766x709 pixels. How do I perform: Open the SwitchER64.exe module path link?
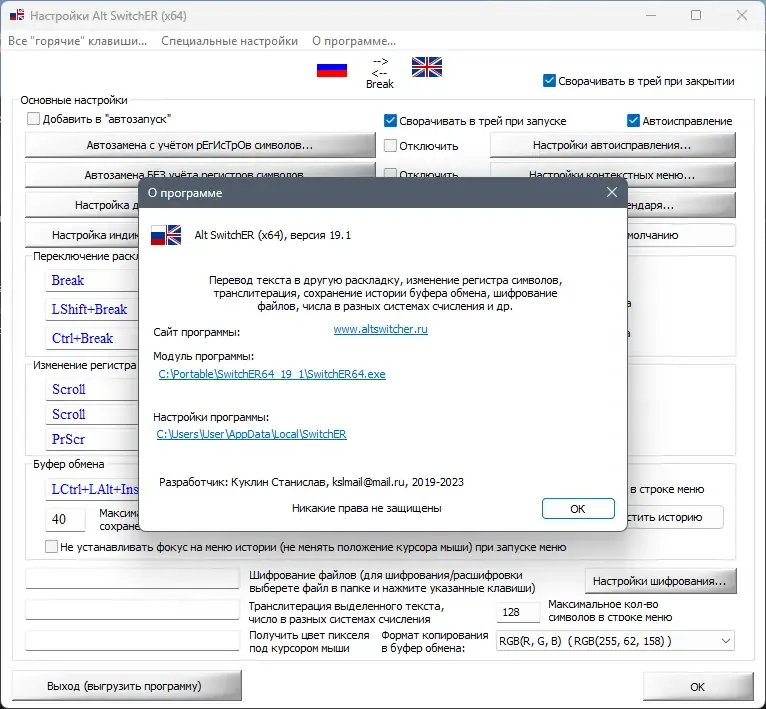pyautogui.click(x=272, y=374)
